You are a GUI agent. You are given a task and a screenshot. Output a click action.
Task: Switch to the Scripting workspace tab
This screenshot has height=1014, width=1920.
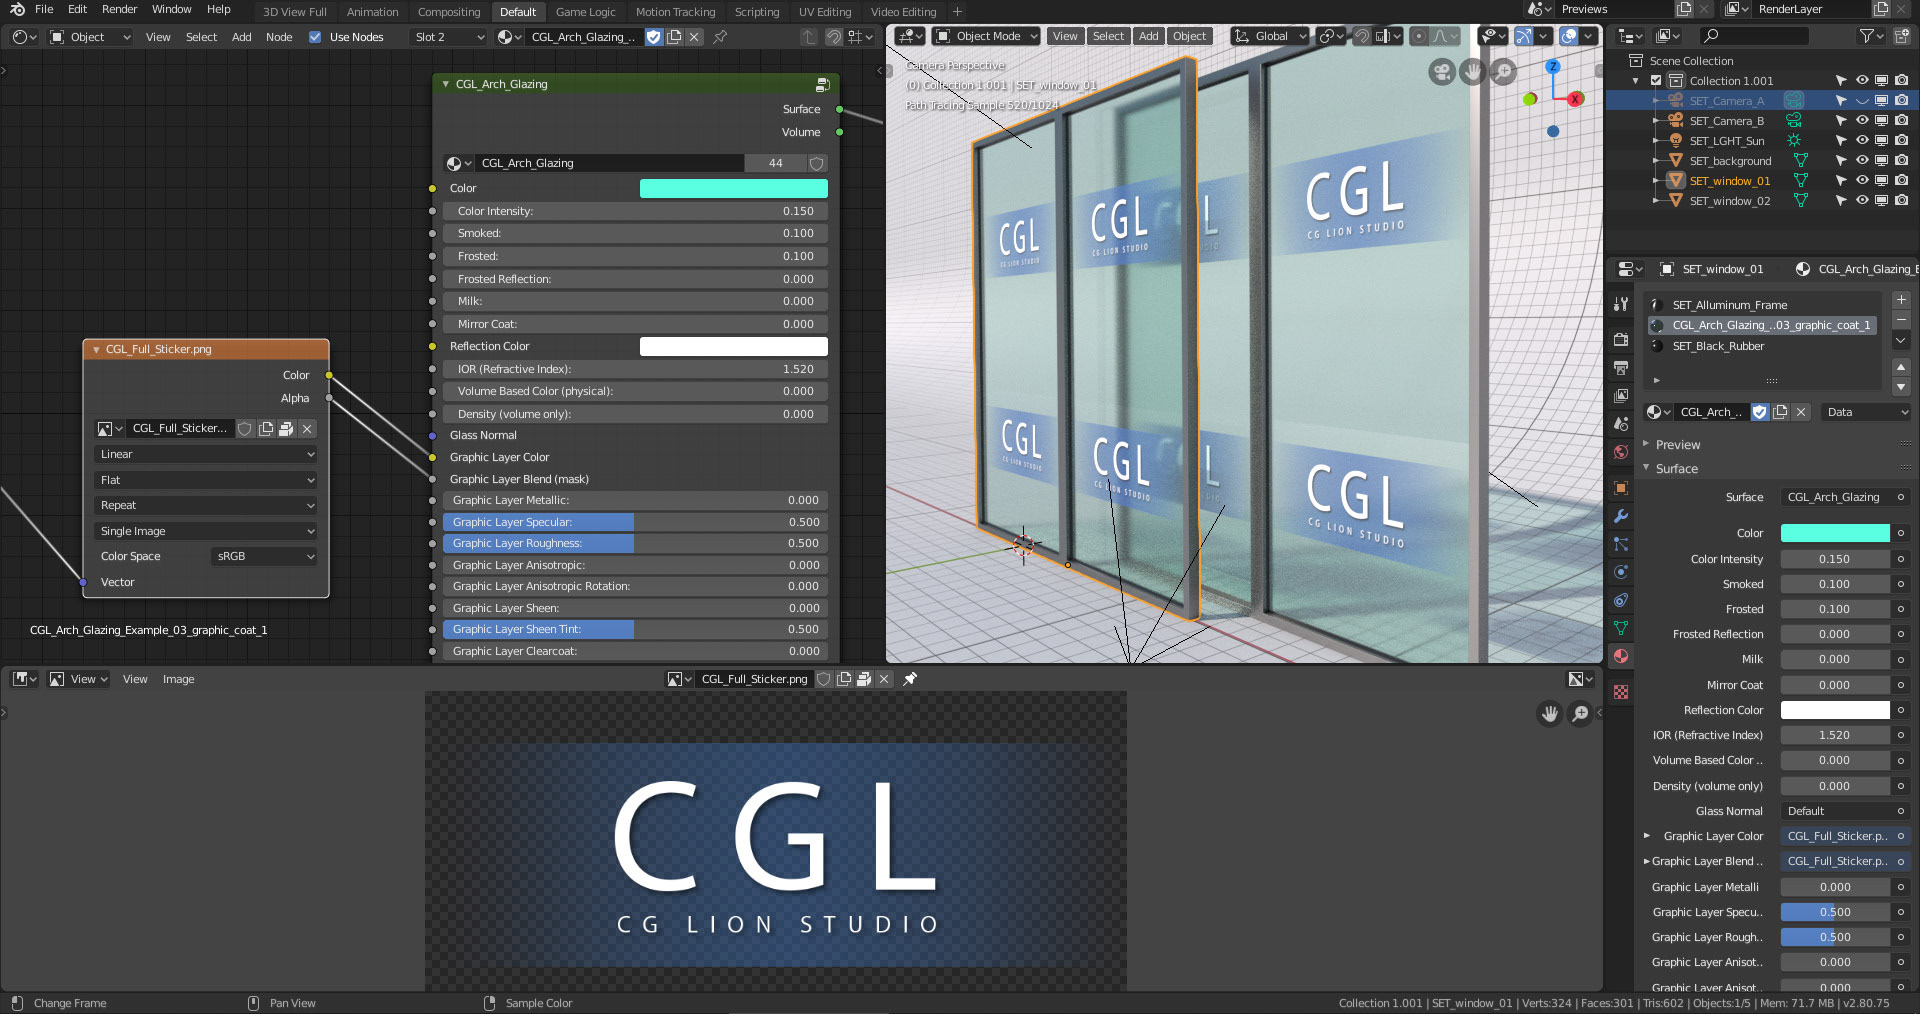(x=757, y=12)
